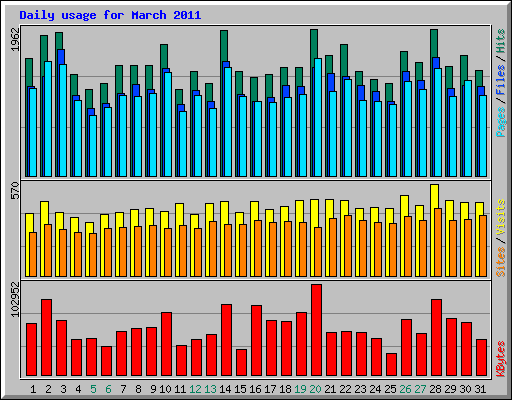Click the 'Visits' legend label
512x400 pixels.
click(501, 217)
